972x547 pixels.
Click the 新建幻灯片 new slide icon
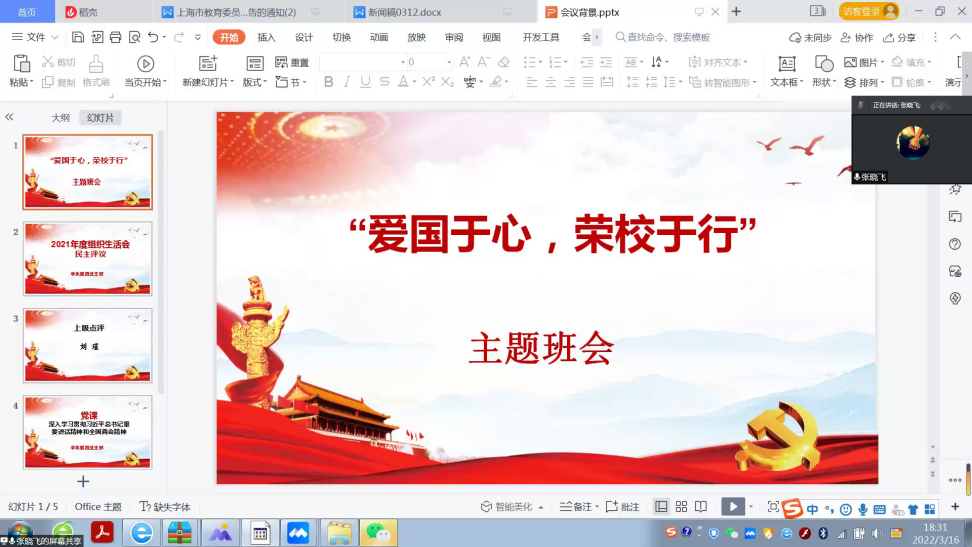[x=208, y=64]
